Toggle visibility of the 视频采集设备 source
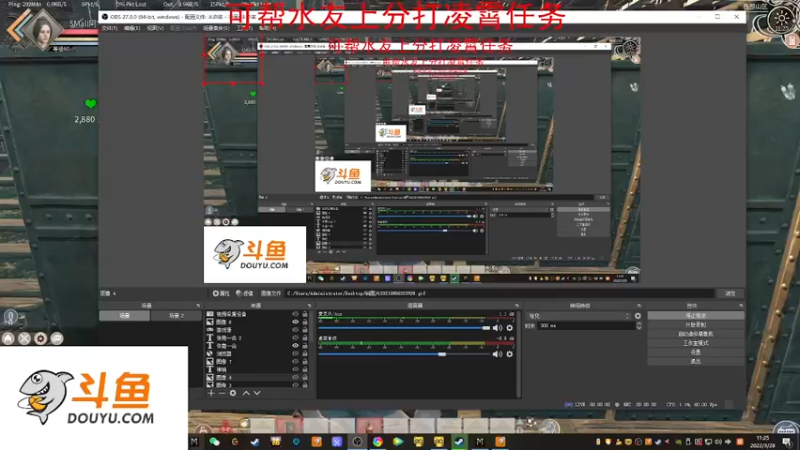 (x=295, y=314)
